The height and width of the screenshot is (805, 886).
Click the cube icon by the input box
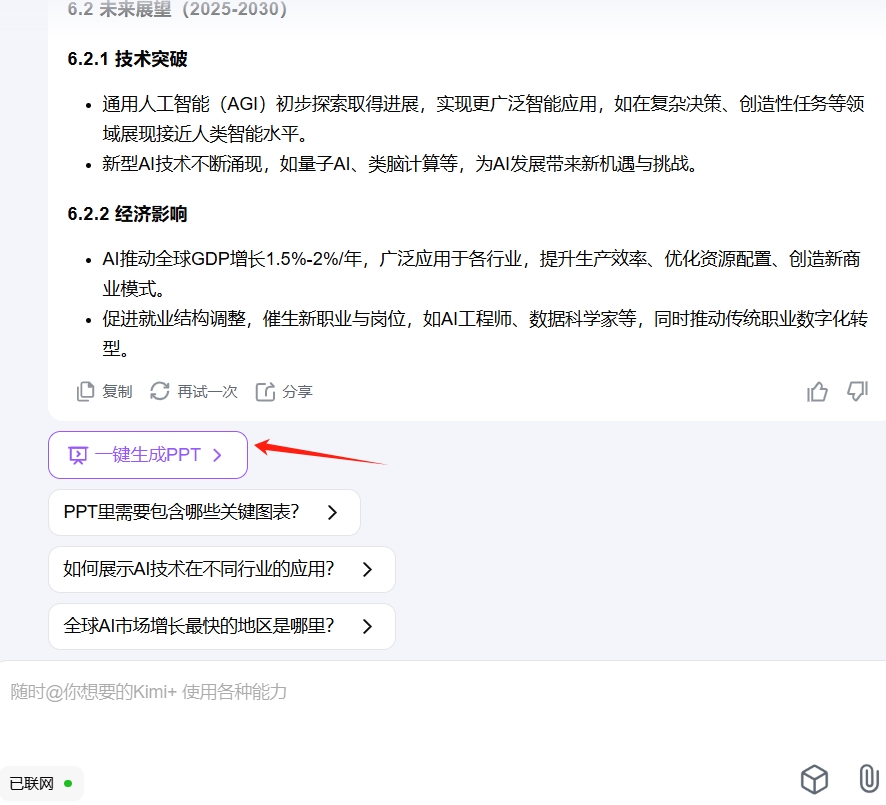pos(814,780)
